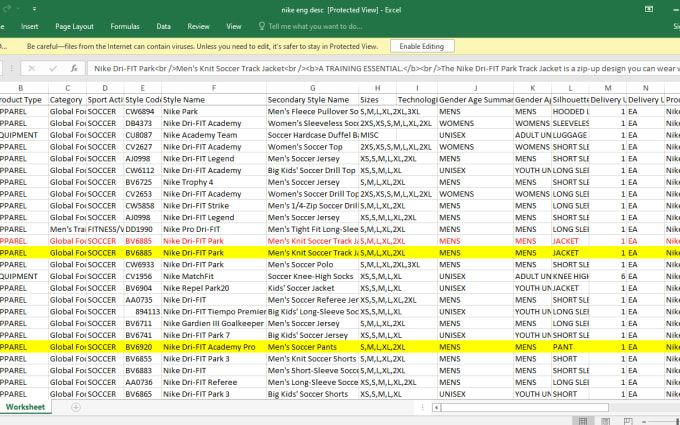This screenshot has height=425, width=680.
Task: Select column L header
Action: point(570,88)
